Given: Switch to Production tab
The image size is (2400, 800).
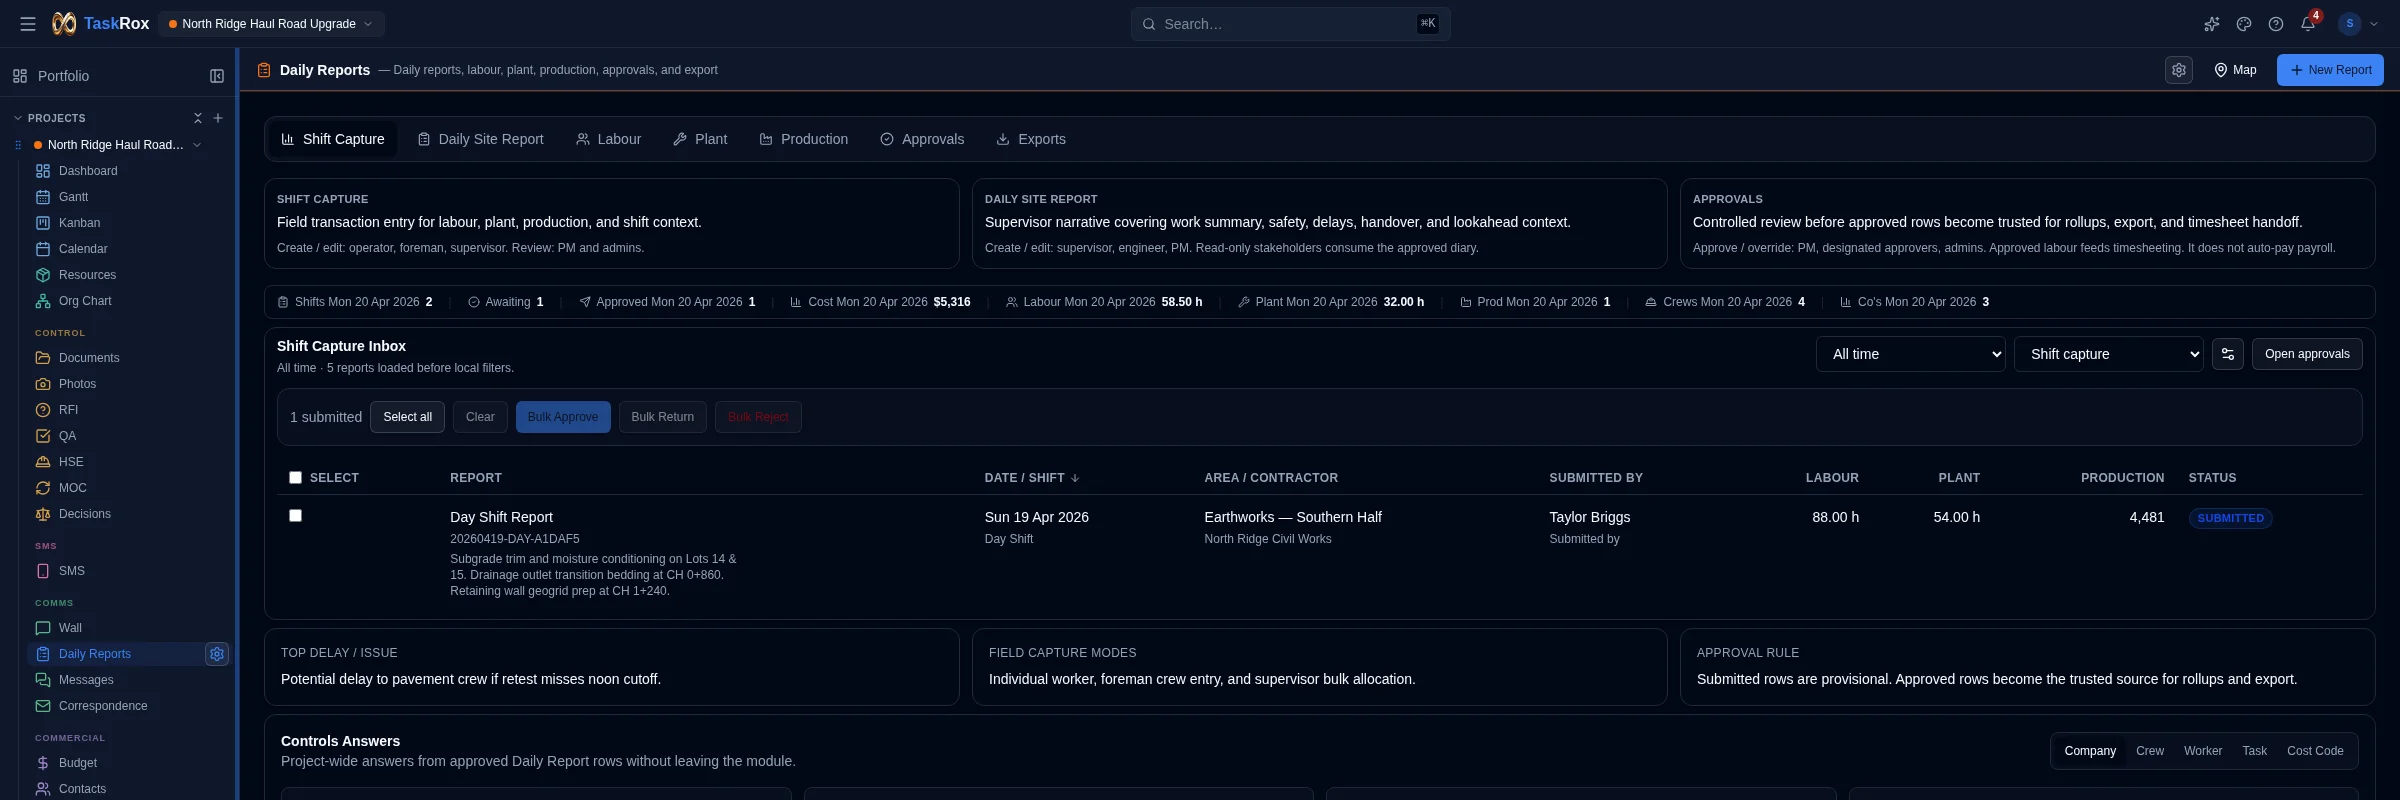Looking at the screenshot, I should 804,139.
